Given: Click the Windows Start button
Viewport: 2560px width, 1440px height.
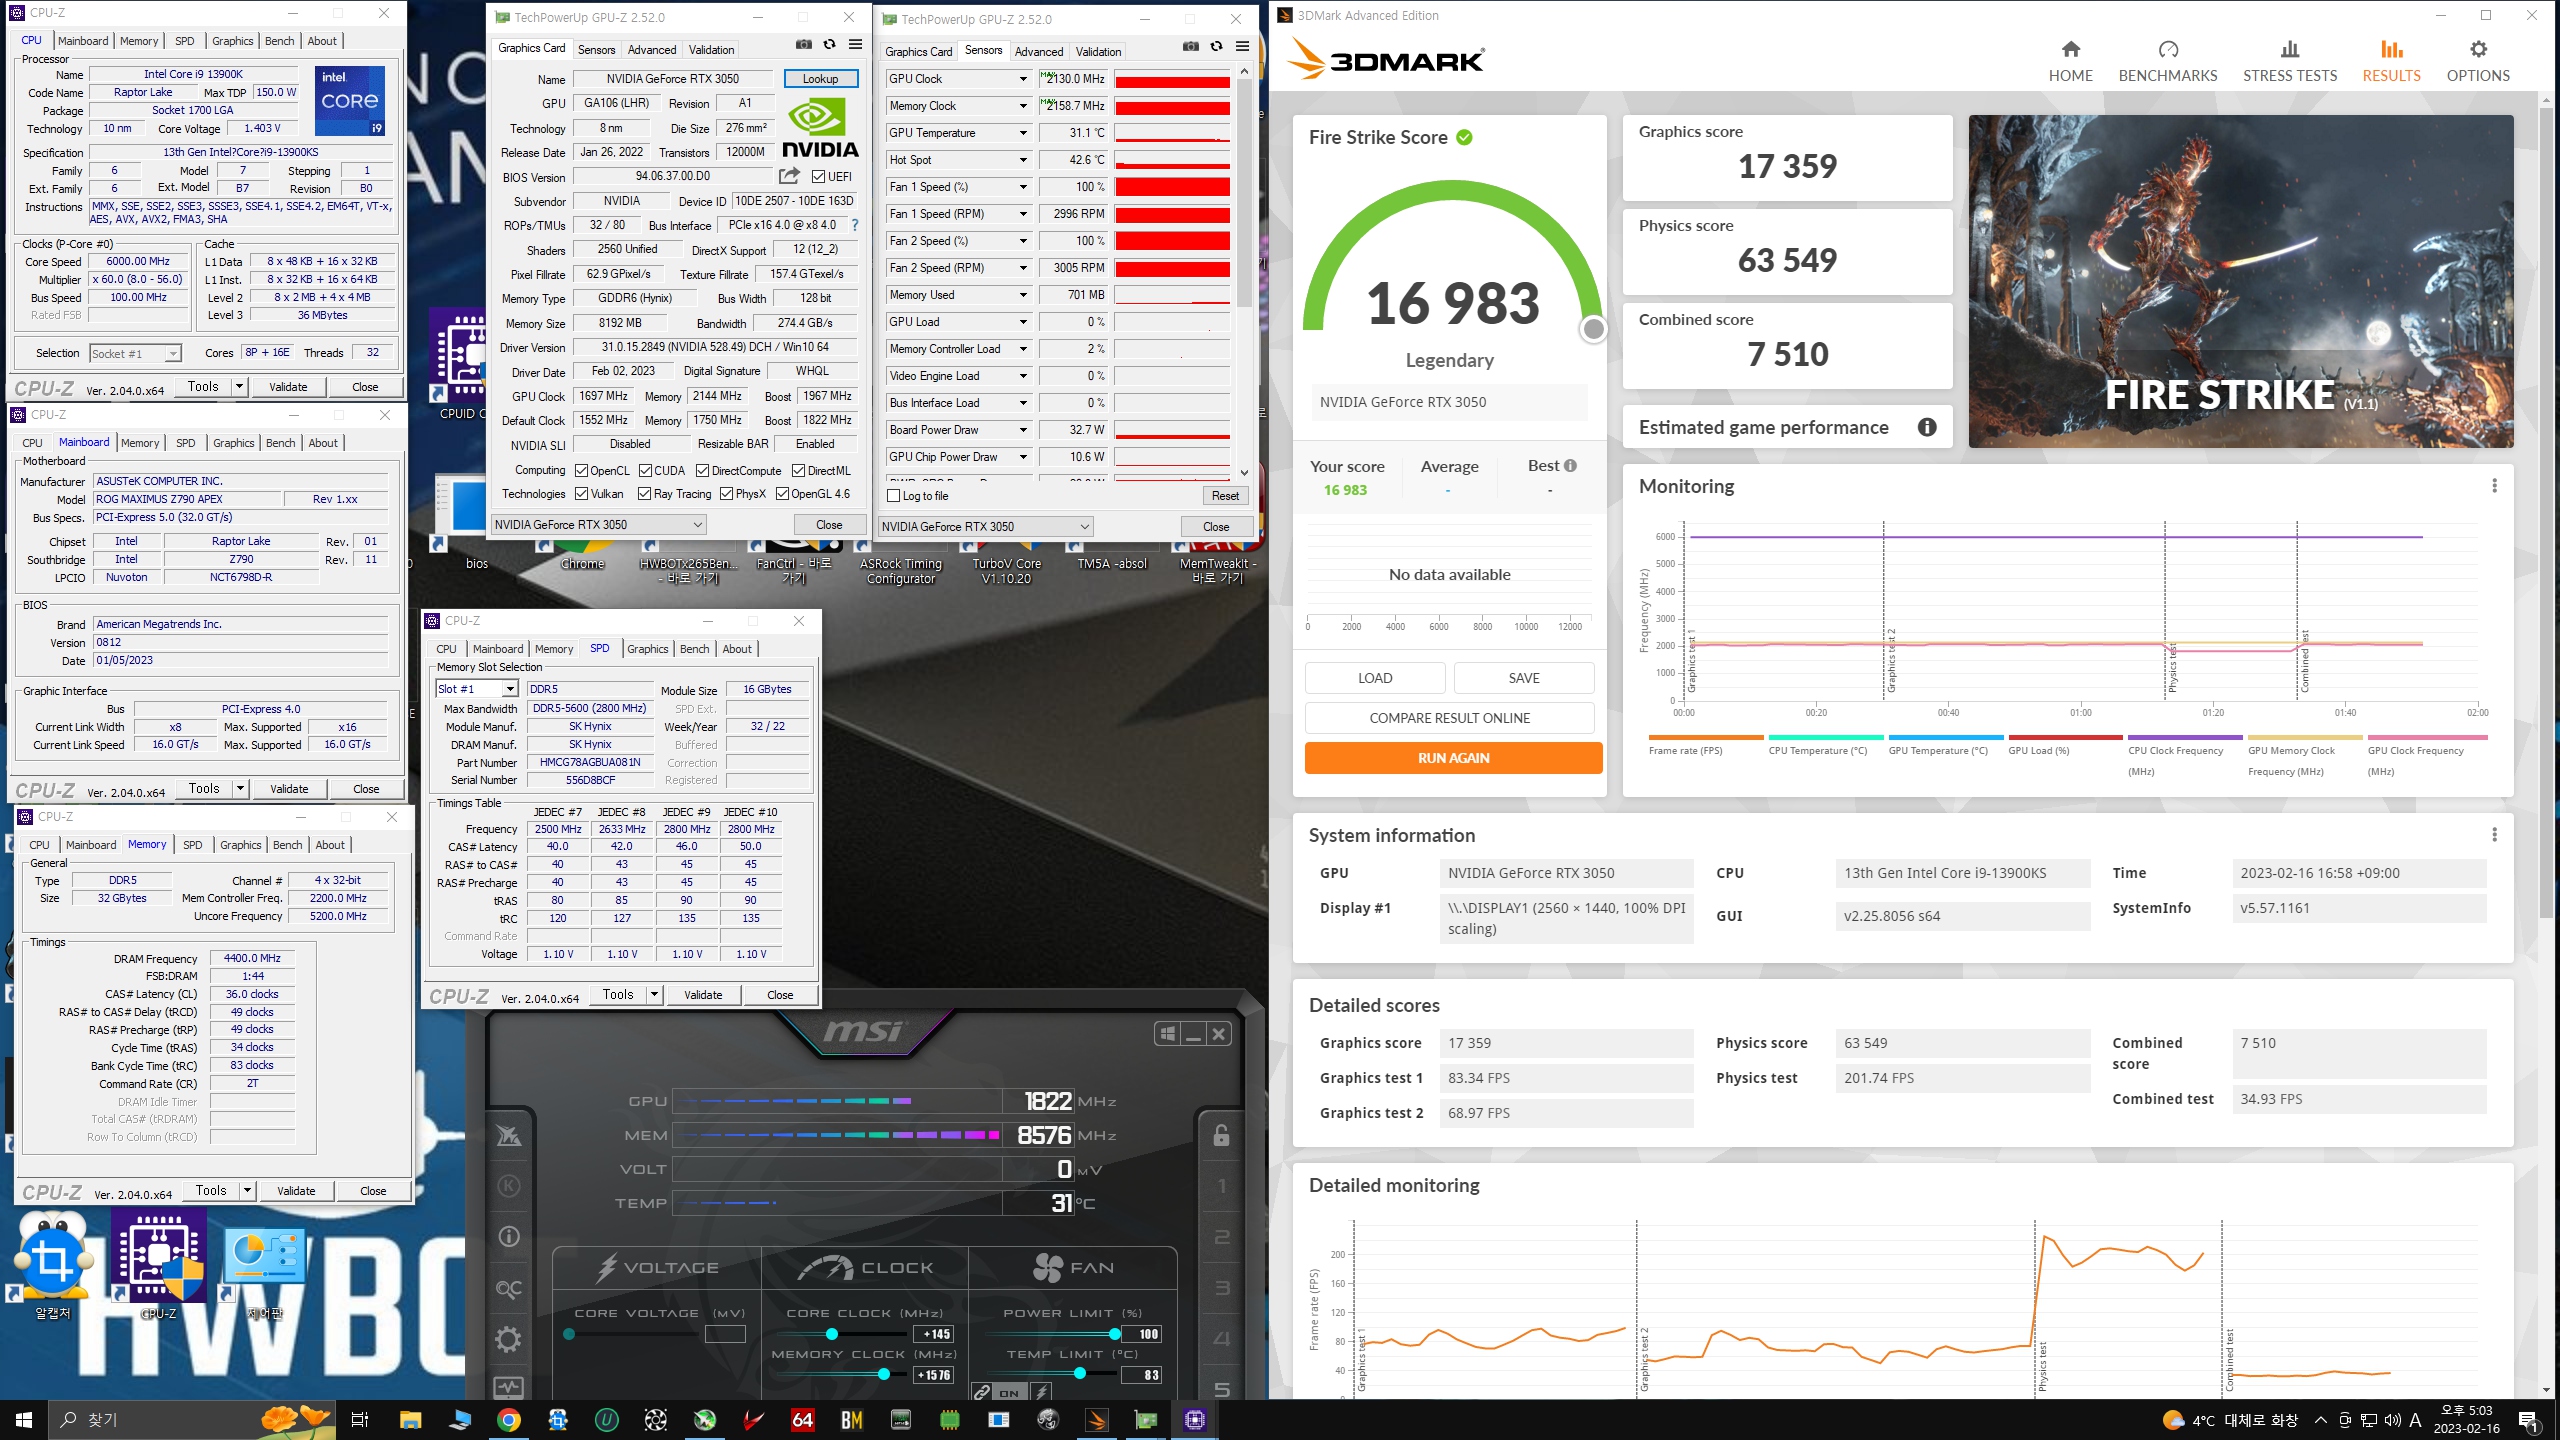Looking at the screenshot, I should (24, 1420).
